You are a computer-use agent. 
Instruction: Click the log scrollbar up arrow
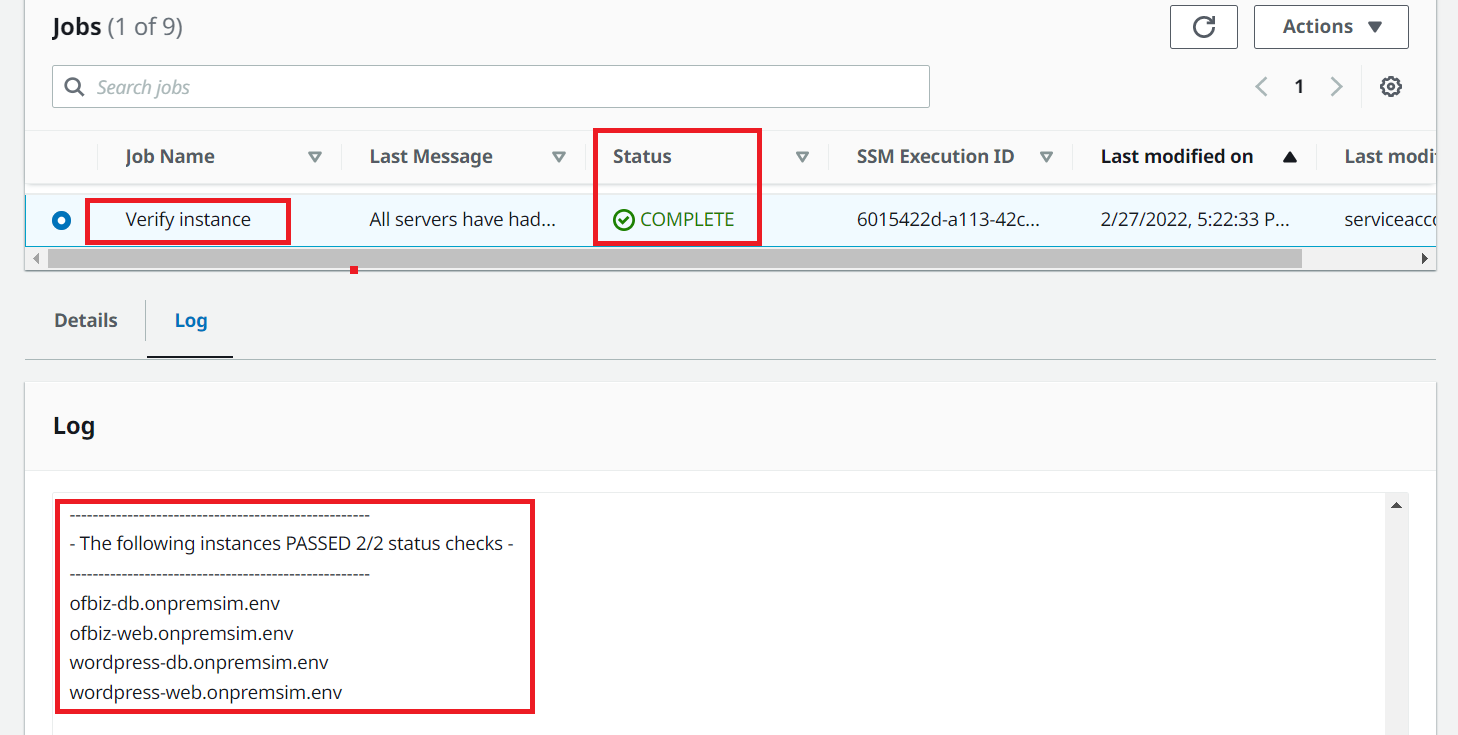click(x=1397, y=505)
